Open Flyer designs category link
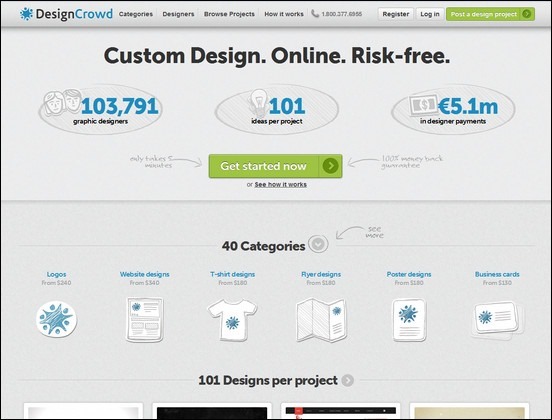 321,274
